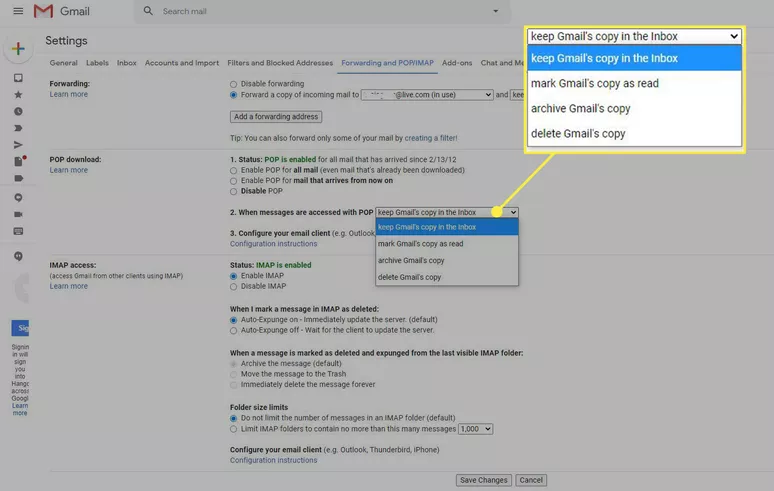The width and height of the screenshot is (774, 491).
Task: Choose 'delete Gmail's copy' option
Action: [447, 277]
